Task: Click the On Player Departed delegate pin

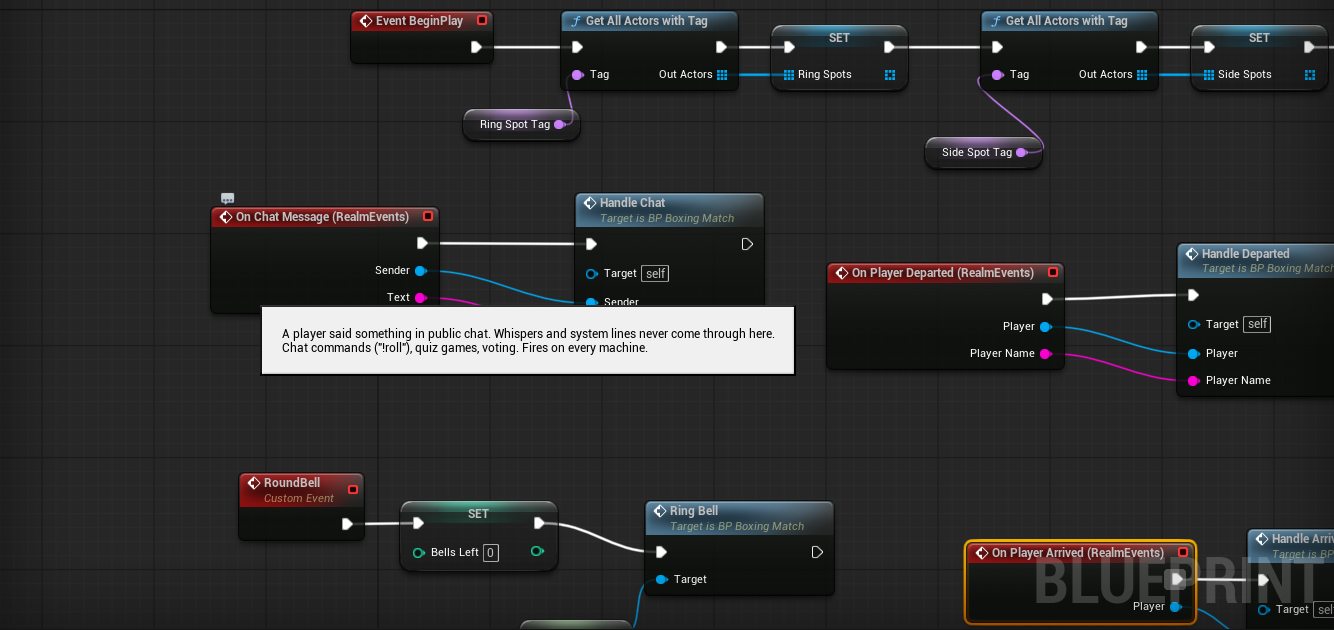Action: click(1053, 272)
